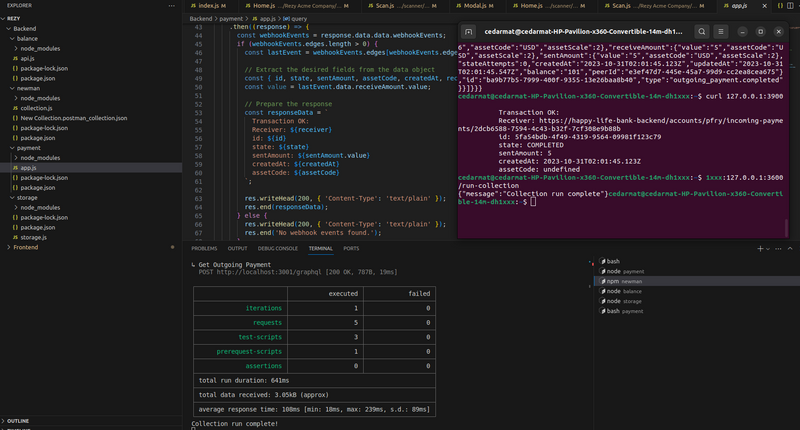Open package.json under the newman folder
Image resolution: width=800 pixels, height=430 pixels.
[91, 138]
